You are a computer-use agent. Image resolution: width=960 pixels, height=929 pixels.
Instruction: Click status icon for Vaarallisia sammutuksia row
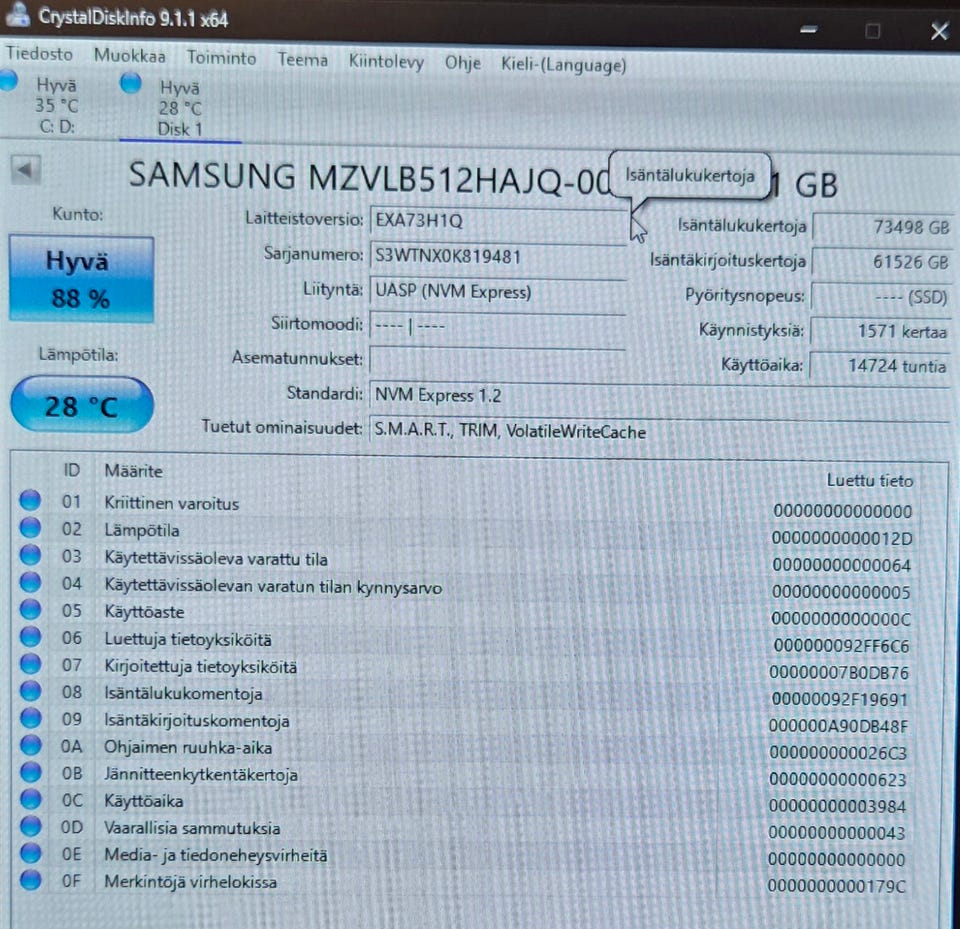[30, 826]
